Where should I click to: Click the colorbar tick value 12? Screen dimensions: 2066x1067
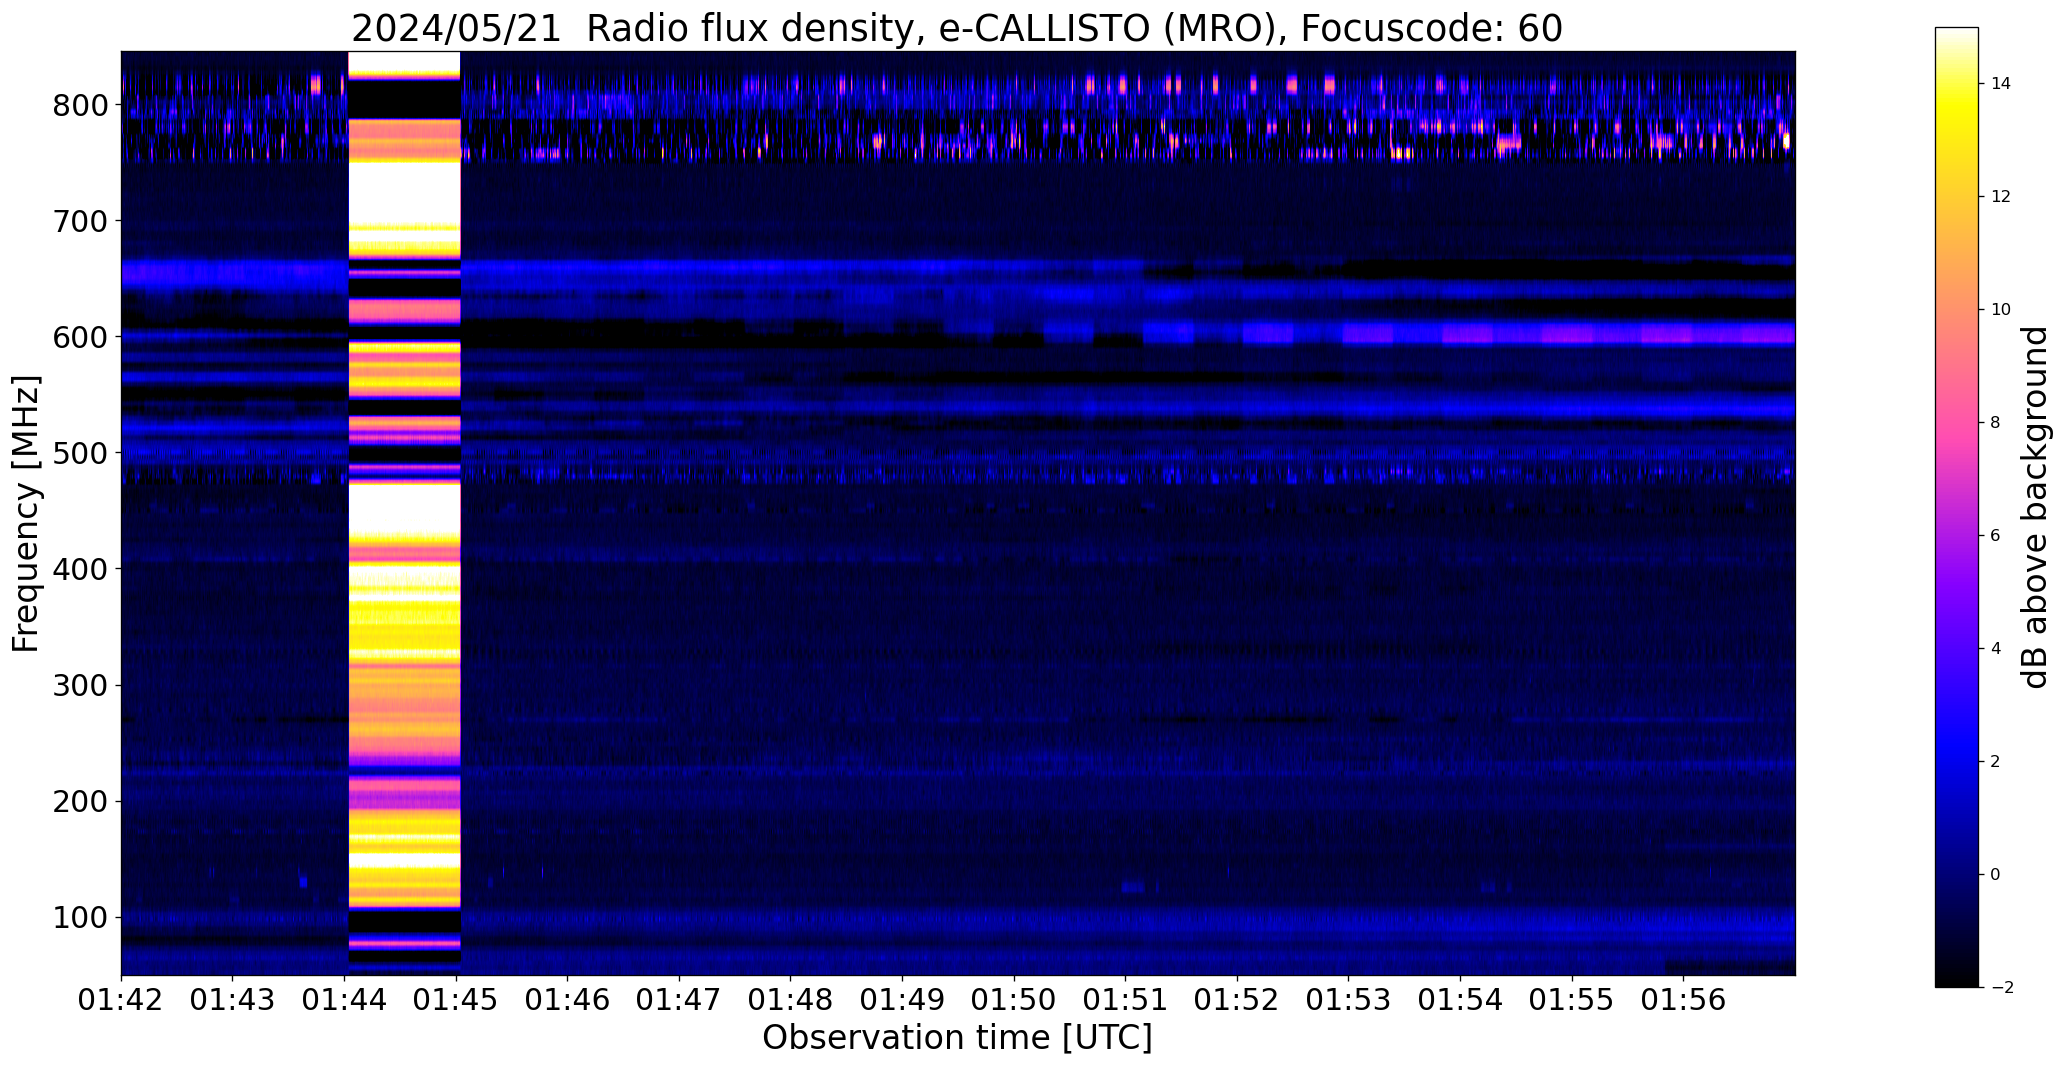(2001, 197)
